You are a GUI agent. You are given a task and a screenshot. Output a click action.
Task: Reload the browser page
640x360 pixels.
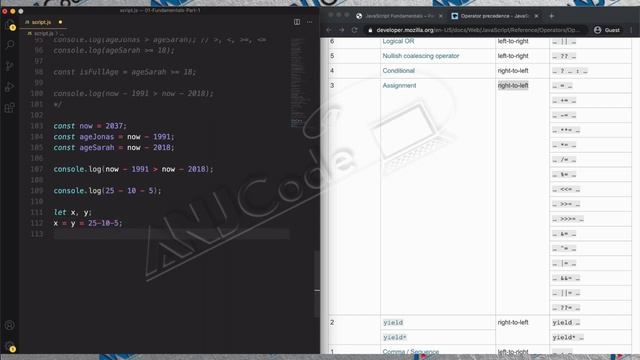coord(354,30)
